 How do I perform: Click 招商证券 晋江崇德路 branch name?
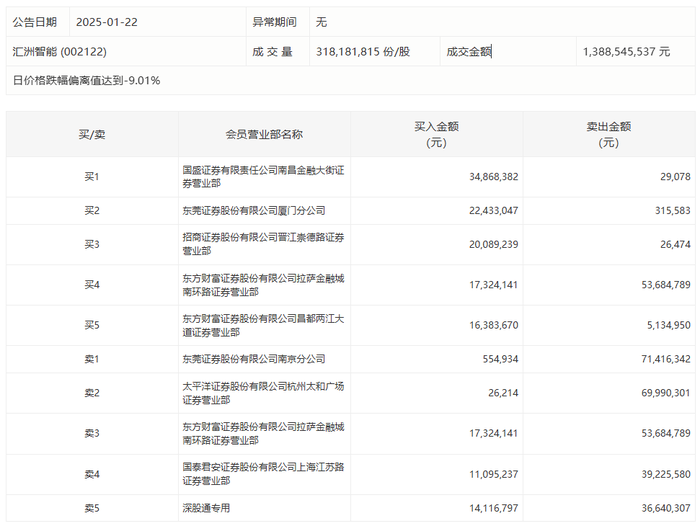pos(263,244)
